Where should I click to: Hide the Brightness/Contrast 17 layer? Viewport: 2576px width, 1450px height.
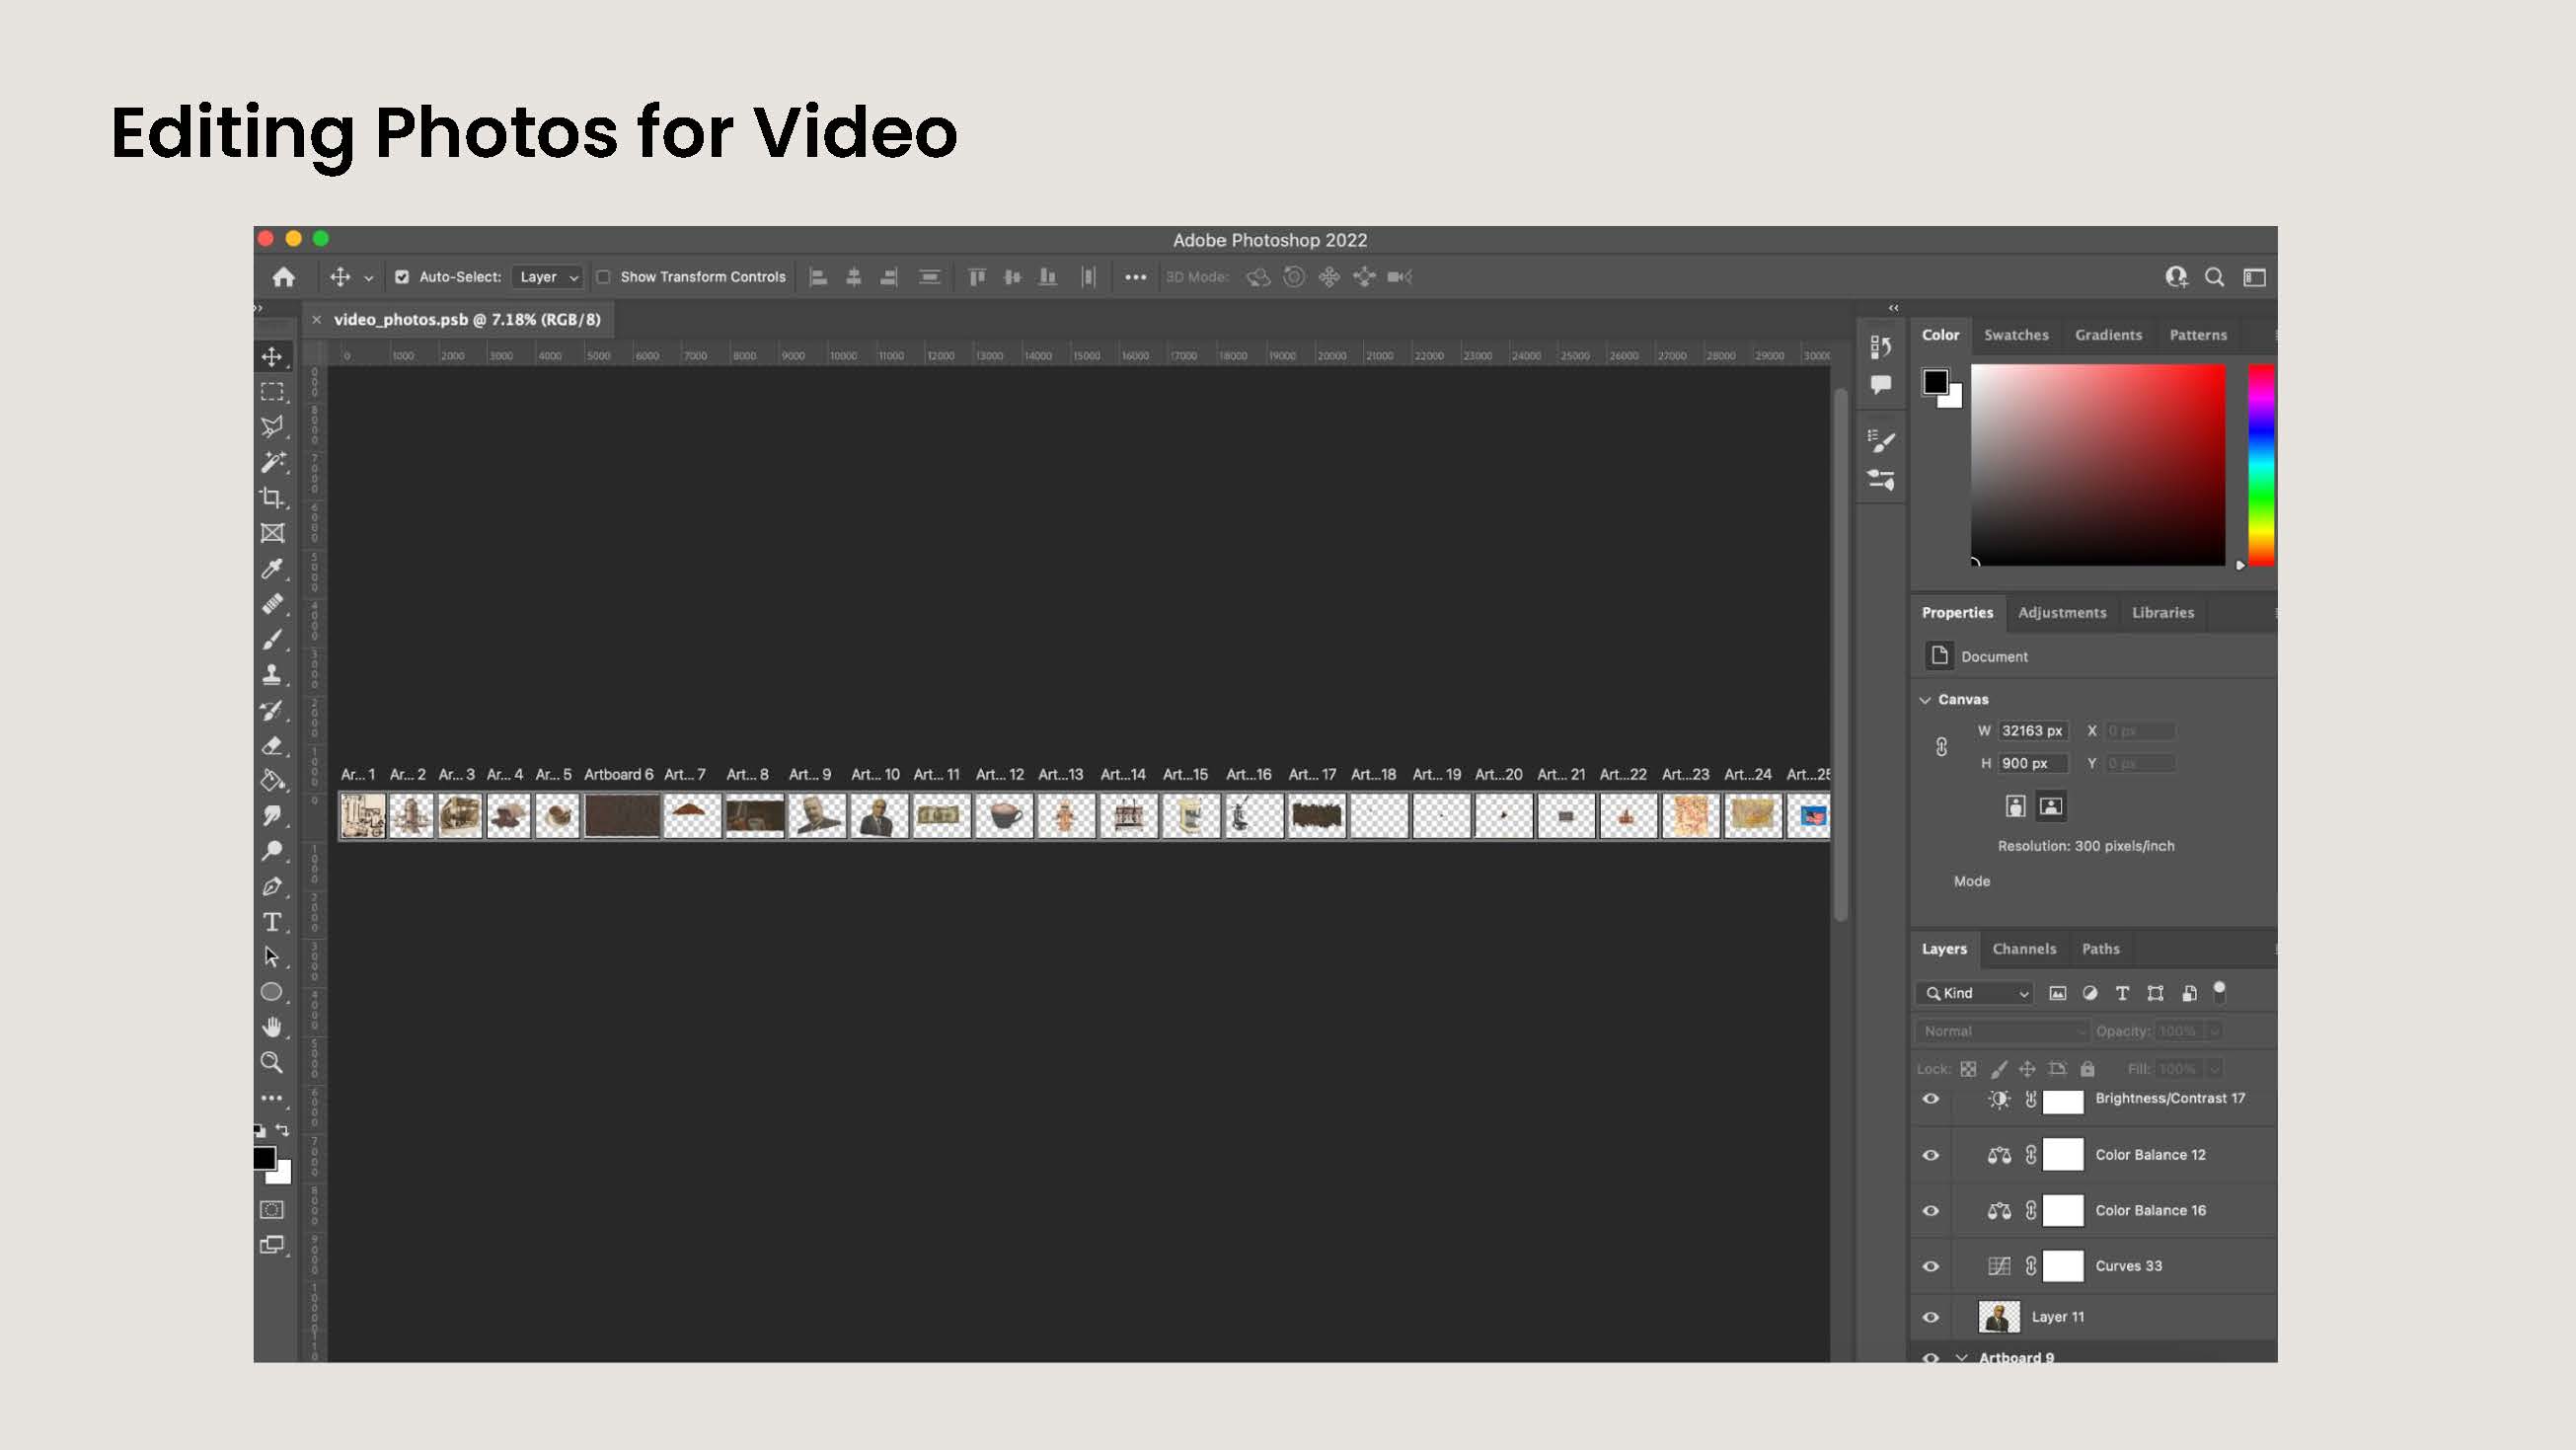pyautogui.click(x=1931, y=1099)
